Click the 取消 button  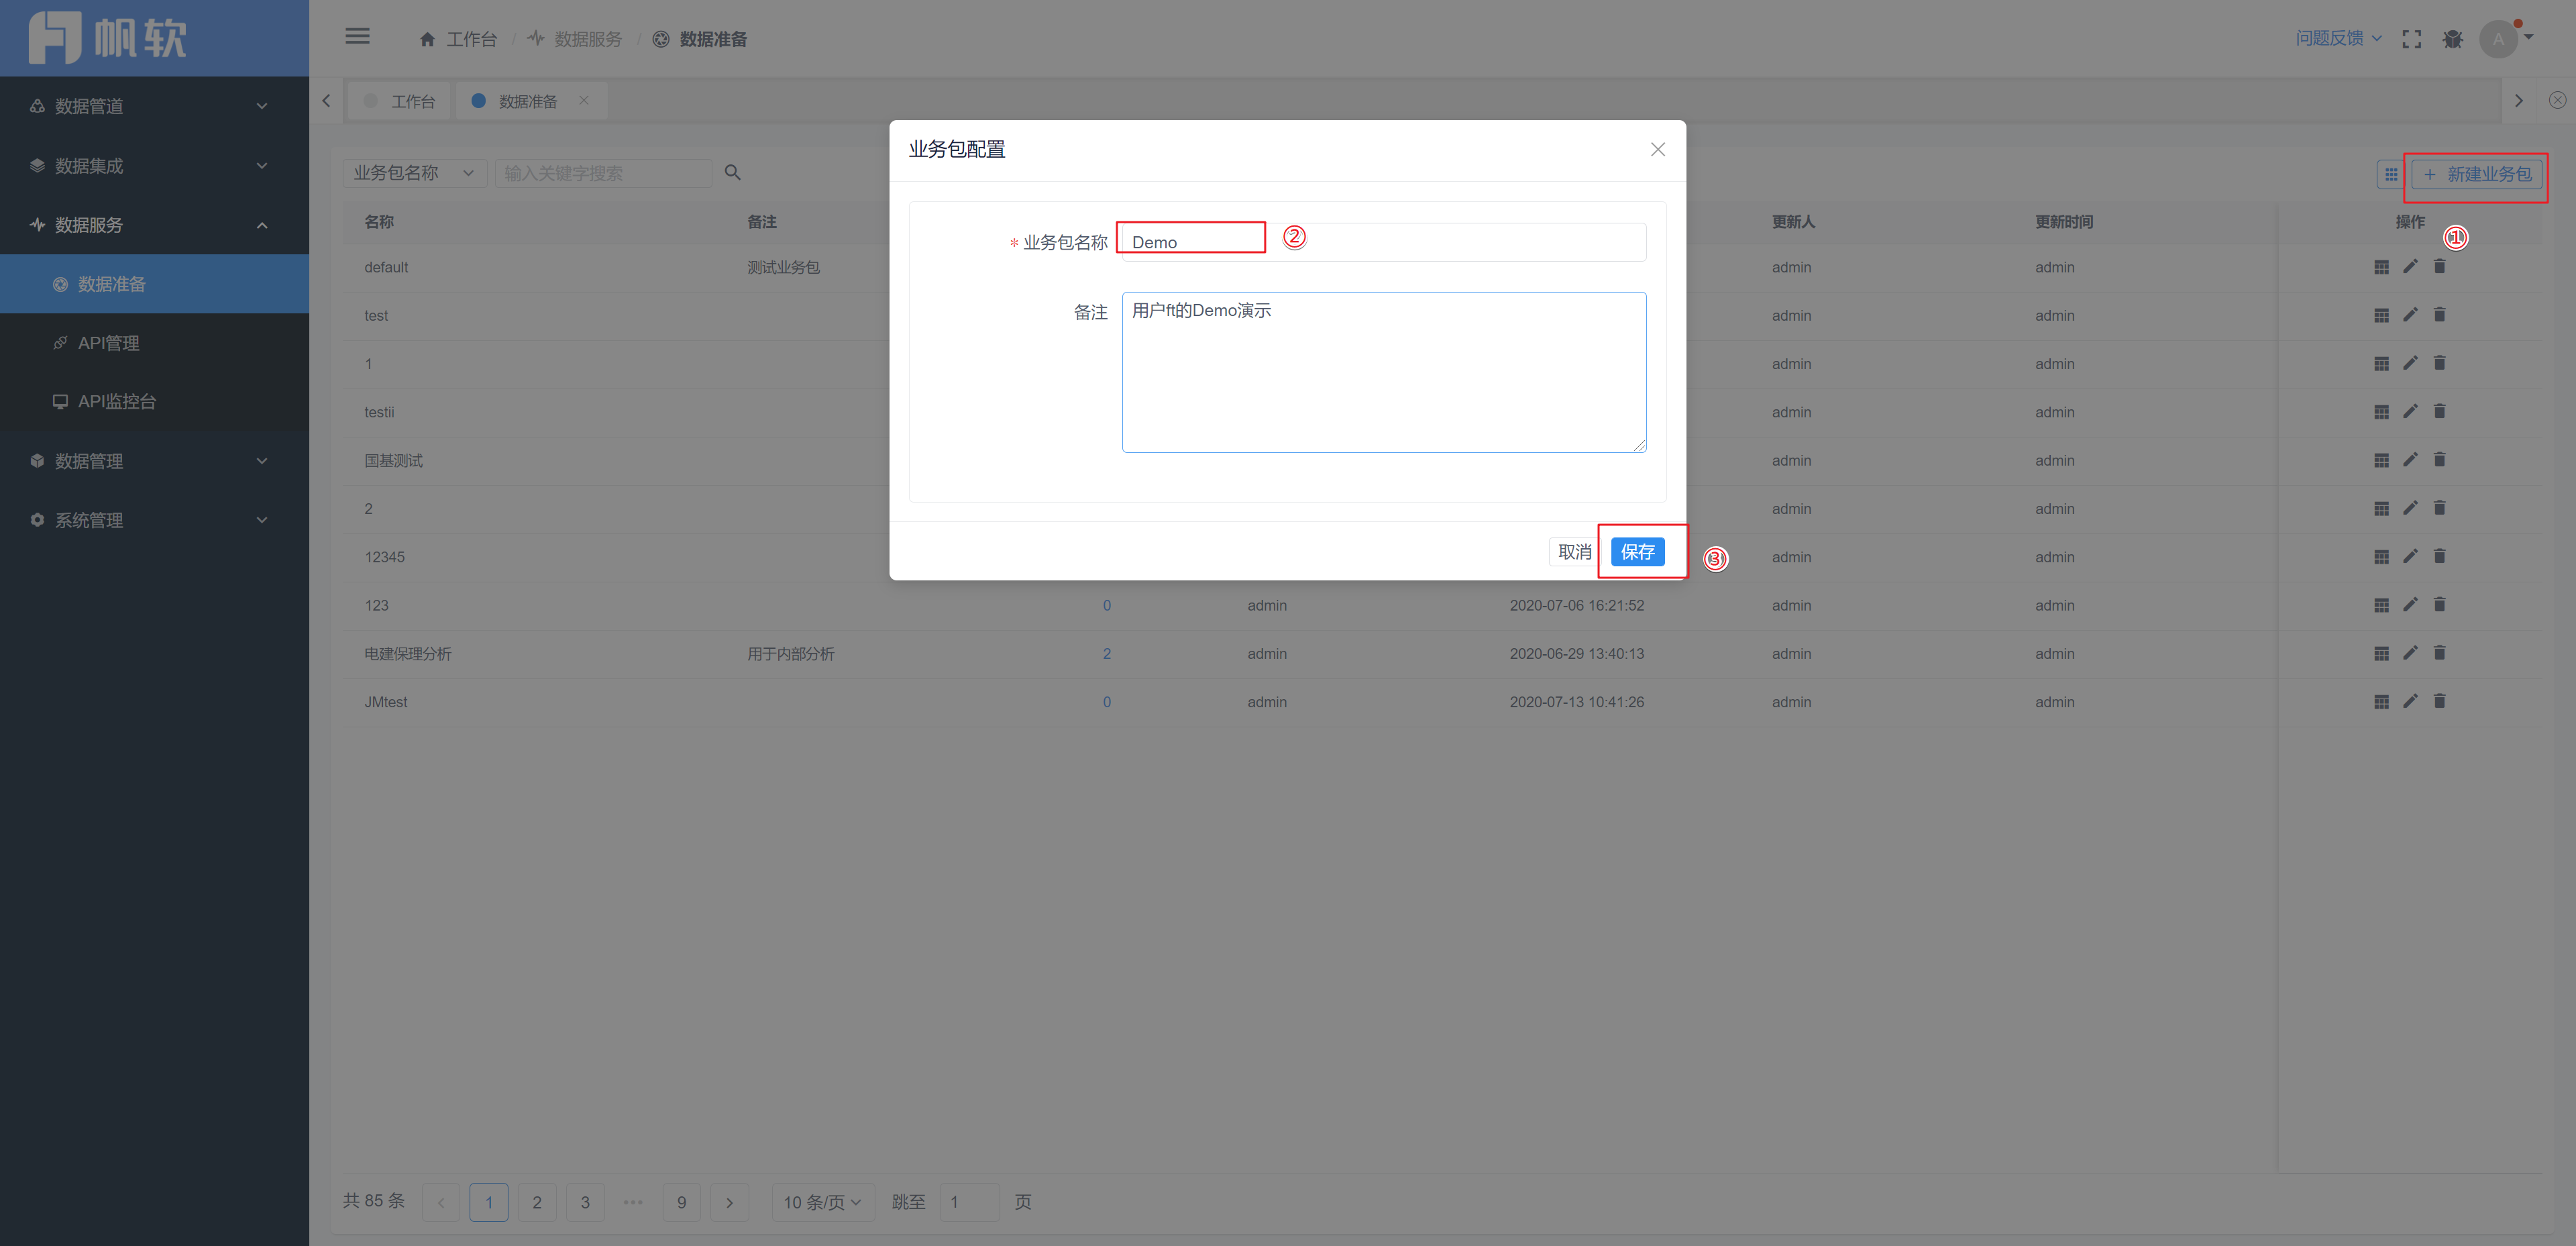point(1574,552)
